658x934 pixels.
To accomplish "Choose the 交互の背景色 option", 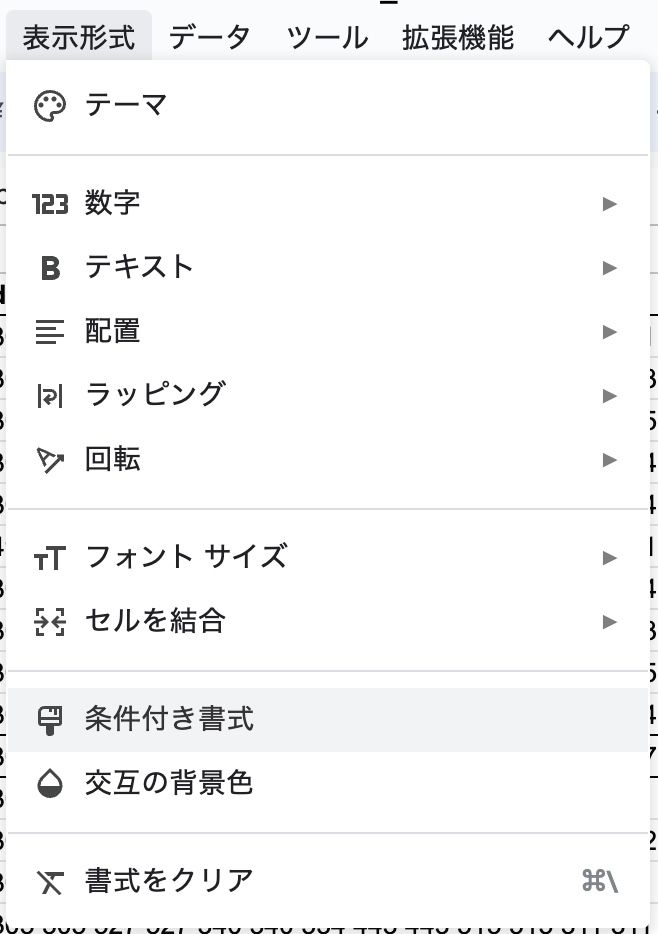I will (x=169, y=784).
